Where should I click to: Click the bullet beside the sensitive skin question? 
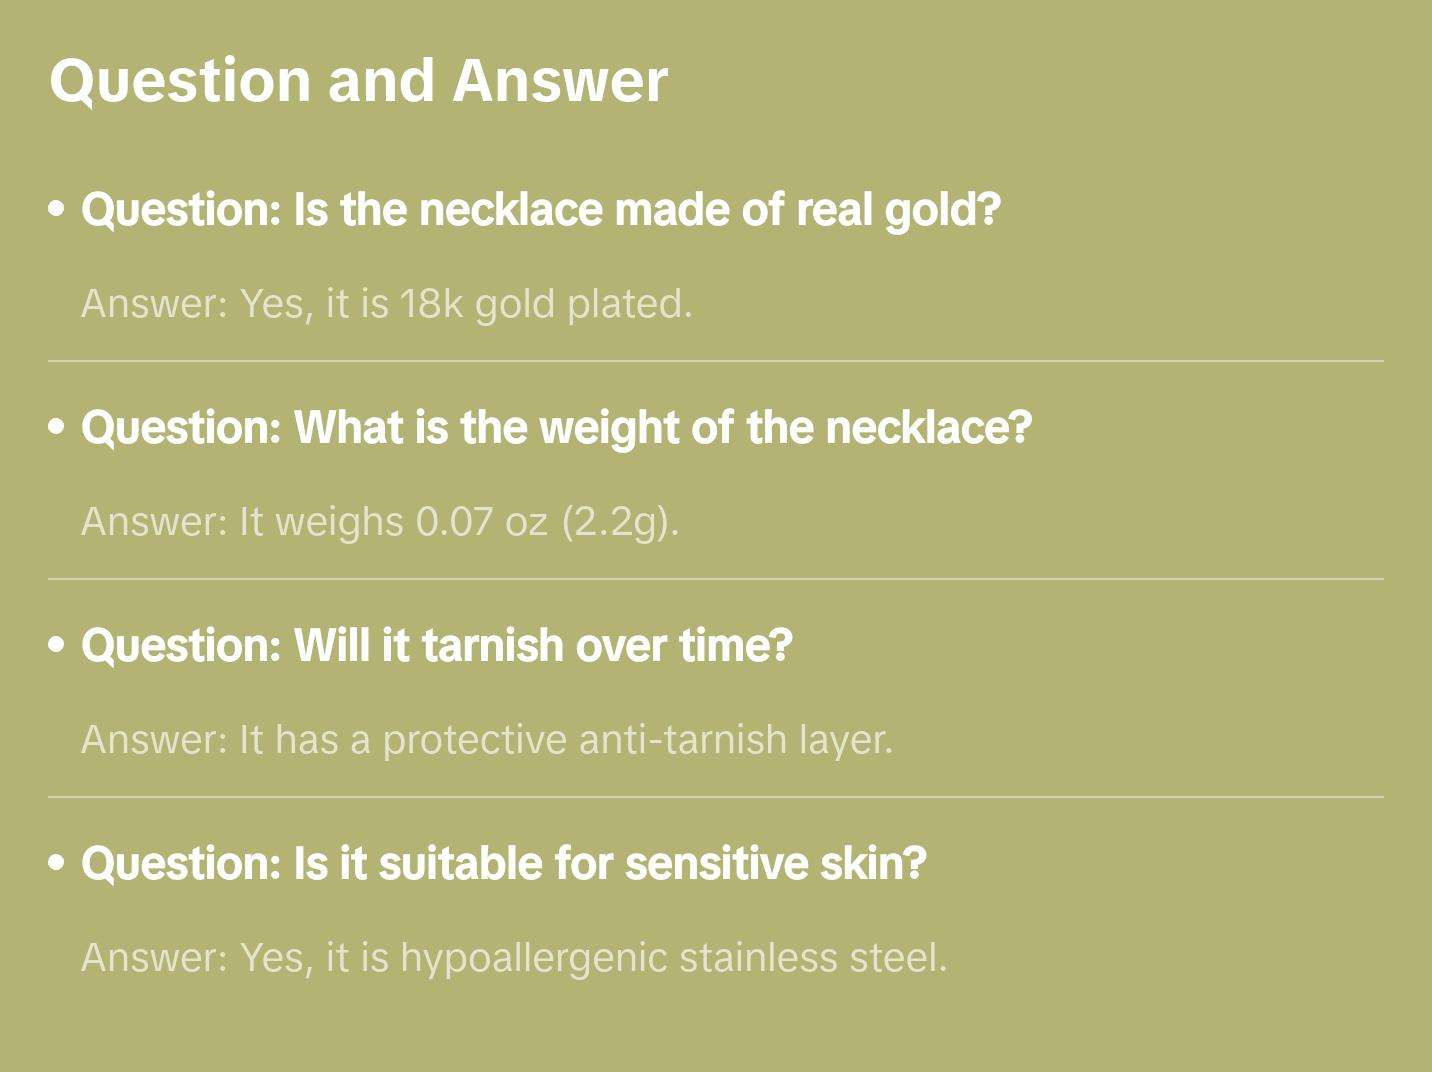coord(57,864)
